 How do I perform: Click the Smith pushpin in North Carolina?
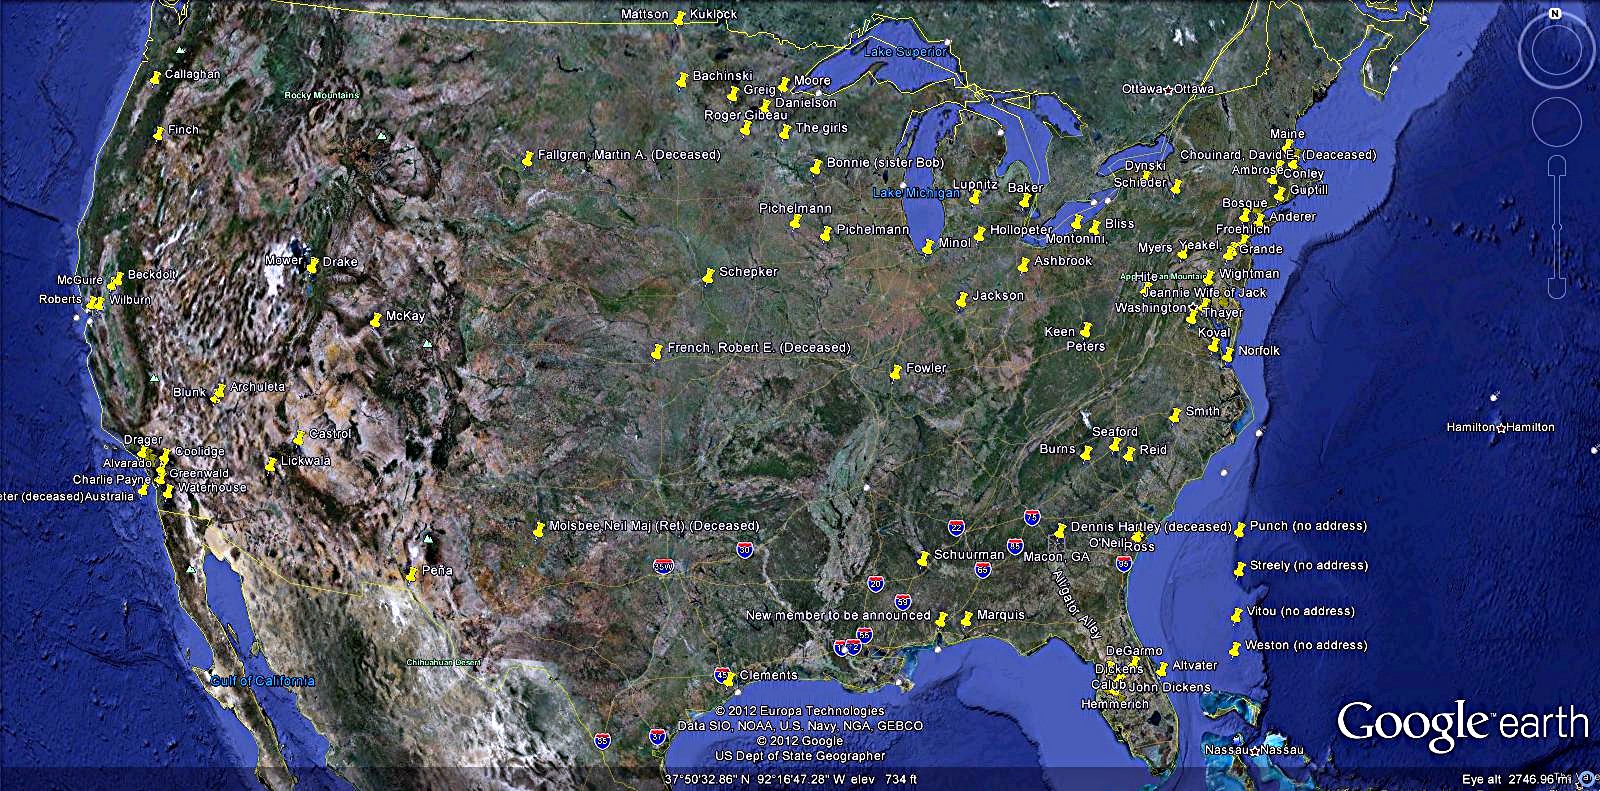[x=1176, y=415]
